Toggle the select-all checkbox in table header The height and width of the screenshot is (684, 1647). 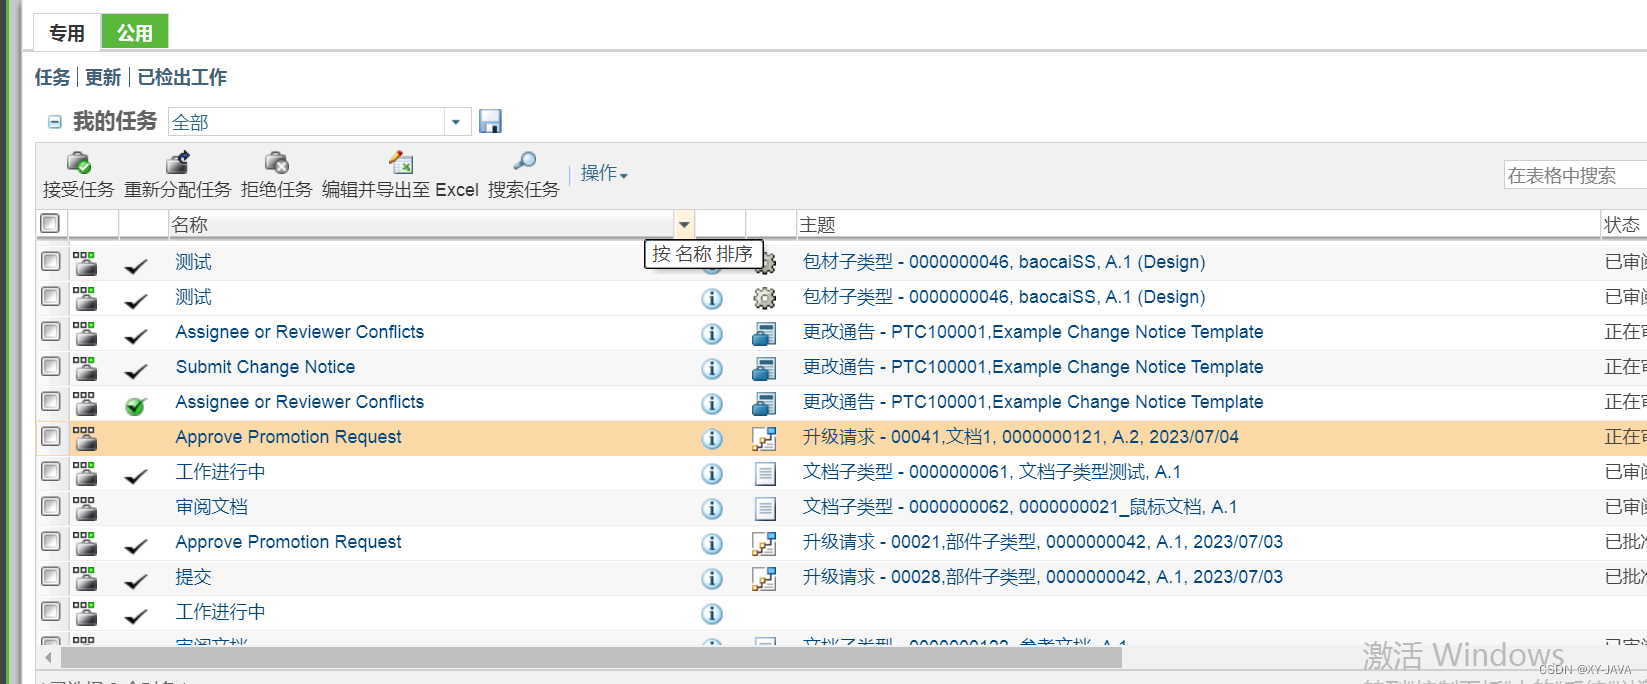point(50,223)
